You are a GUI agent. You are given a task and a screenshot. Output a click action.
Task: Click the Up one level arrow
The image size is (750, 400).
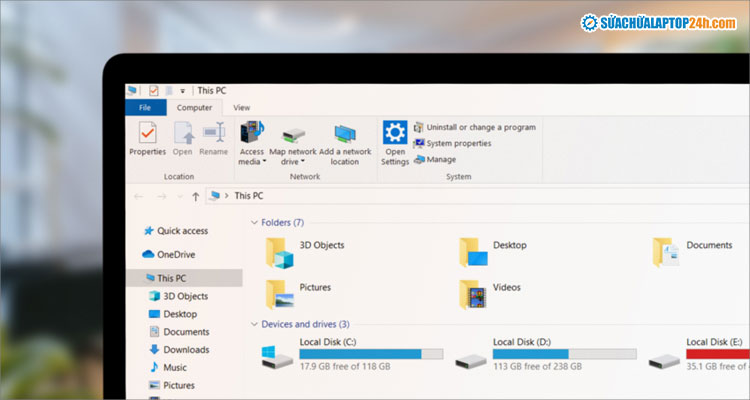[195, 196]
